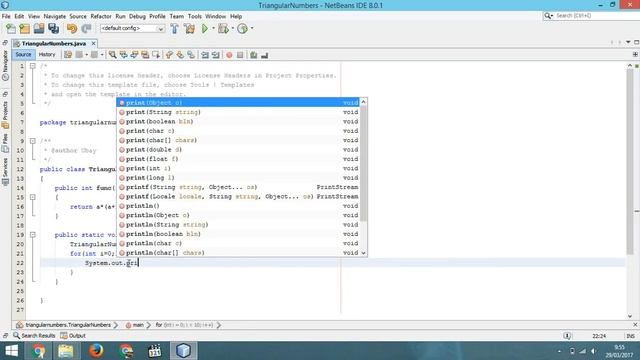The image size is (640, 360).
Task: Click the New File toolbar icon
Action: (x=11, y=29)
